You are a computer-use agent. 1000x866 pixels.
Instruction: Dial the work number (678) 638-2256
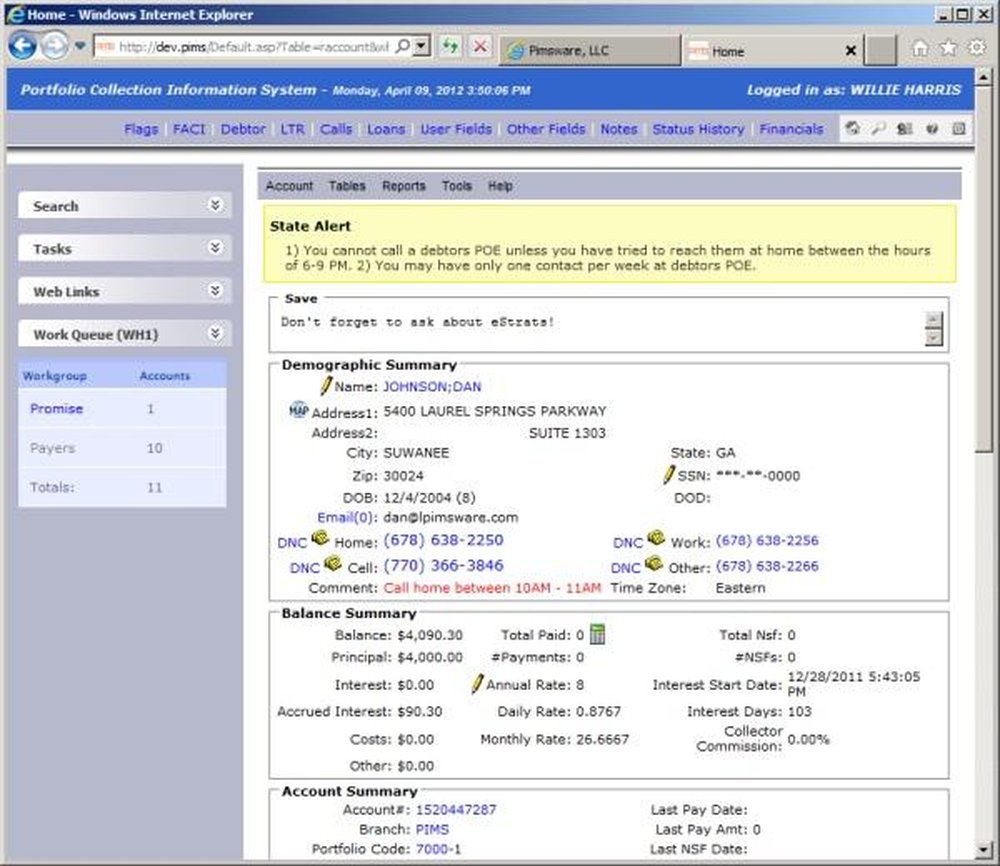(x=767, y=540)
